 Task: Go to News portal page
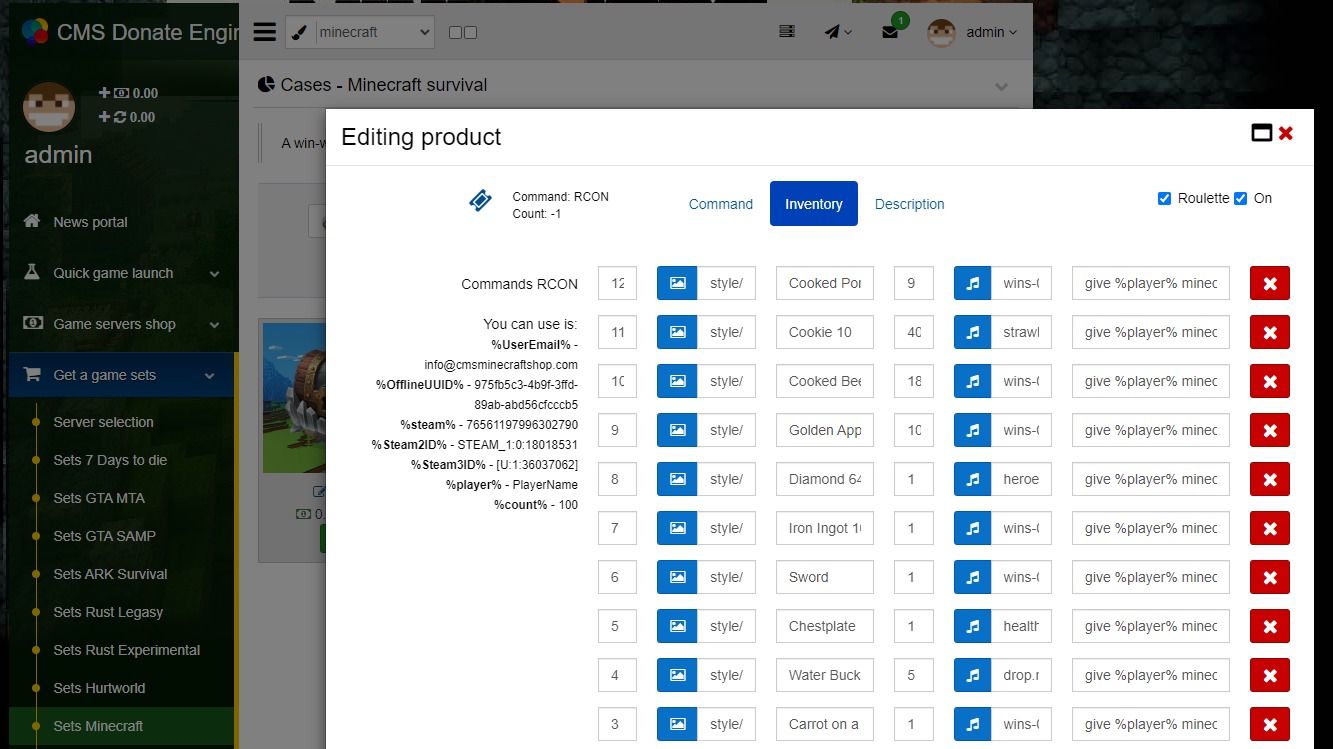90,222
